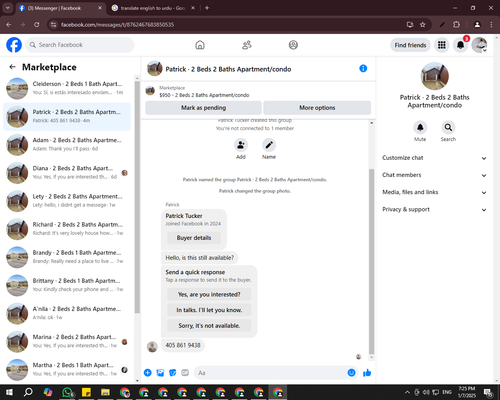
Task: Open Diana 2 Beds 2 Baths conversation
Action: click(x=67, y=173)
